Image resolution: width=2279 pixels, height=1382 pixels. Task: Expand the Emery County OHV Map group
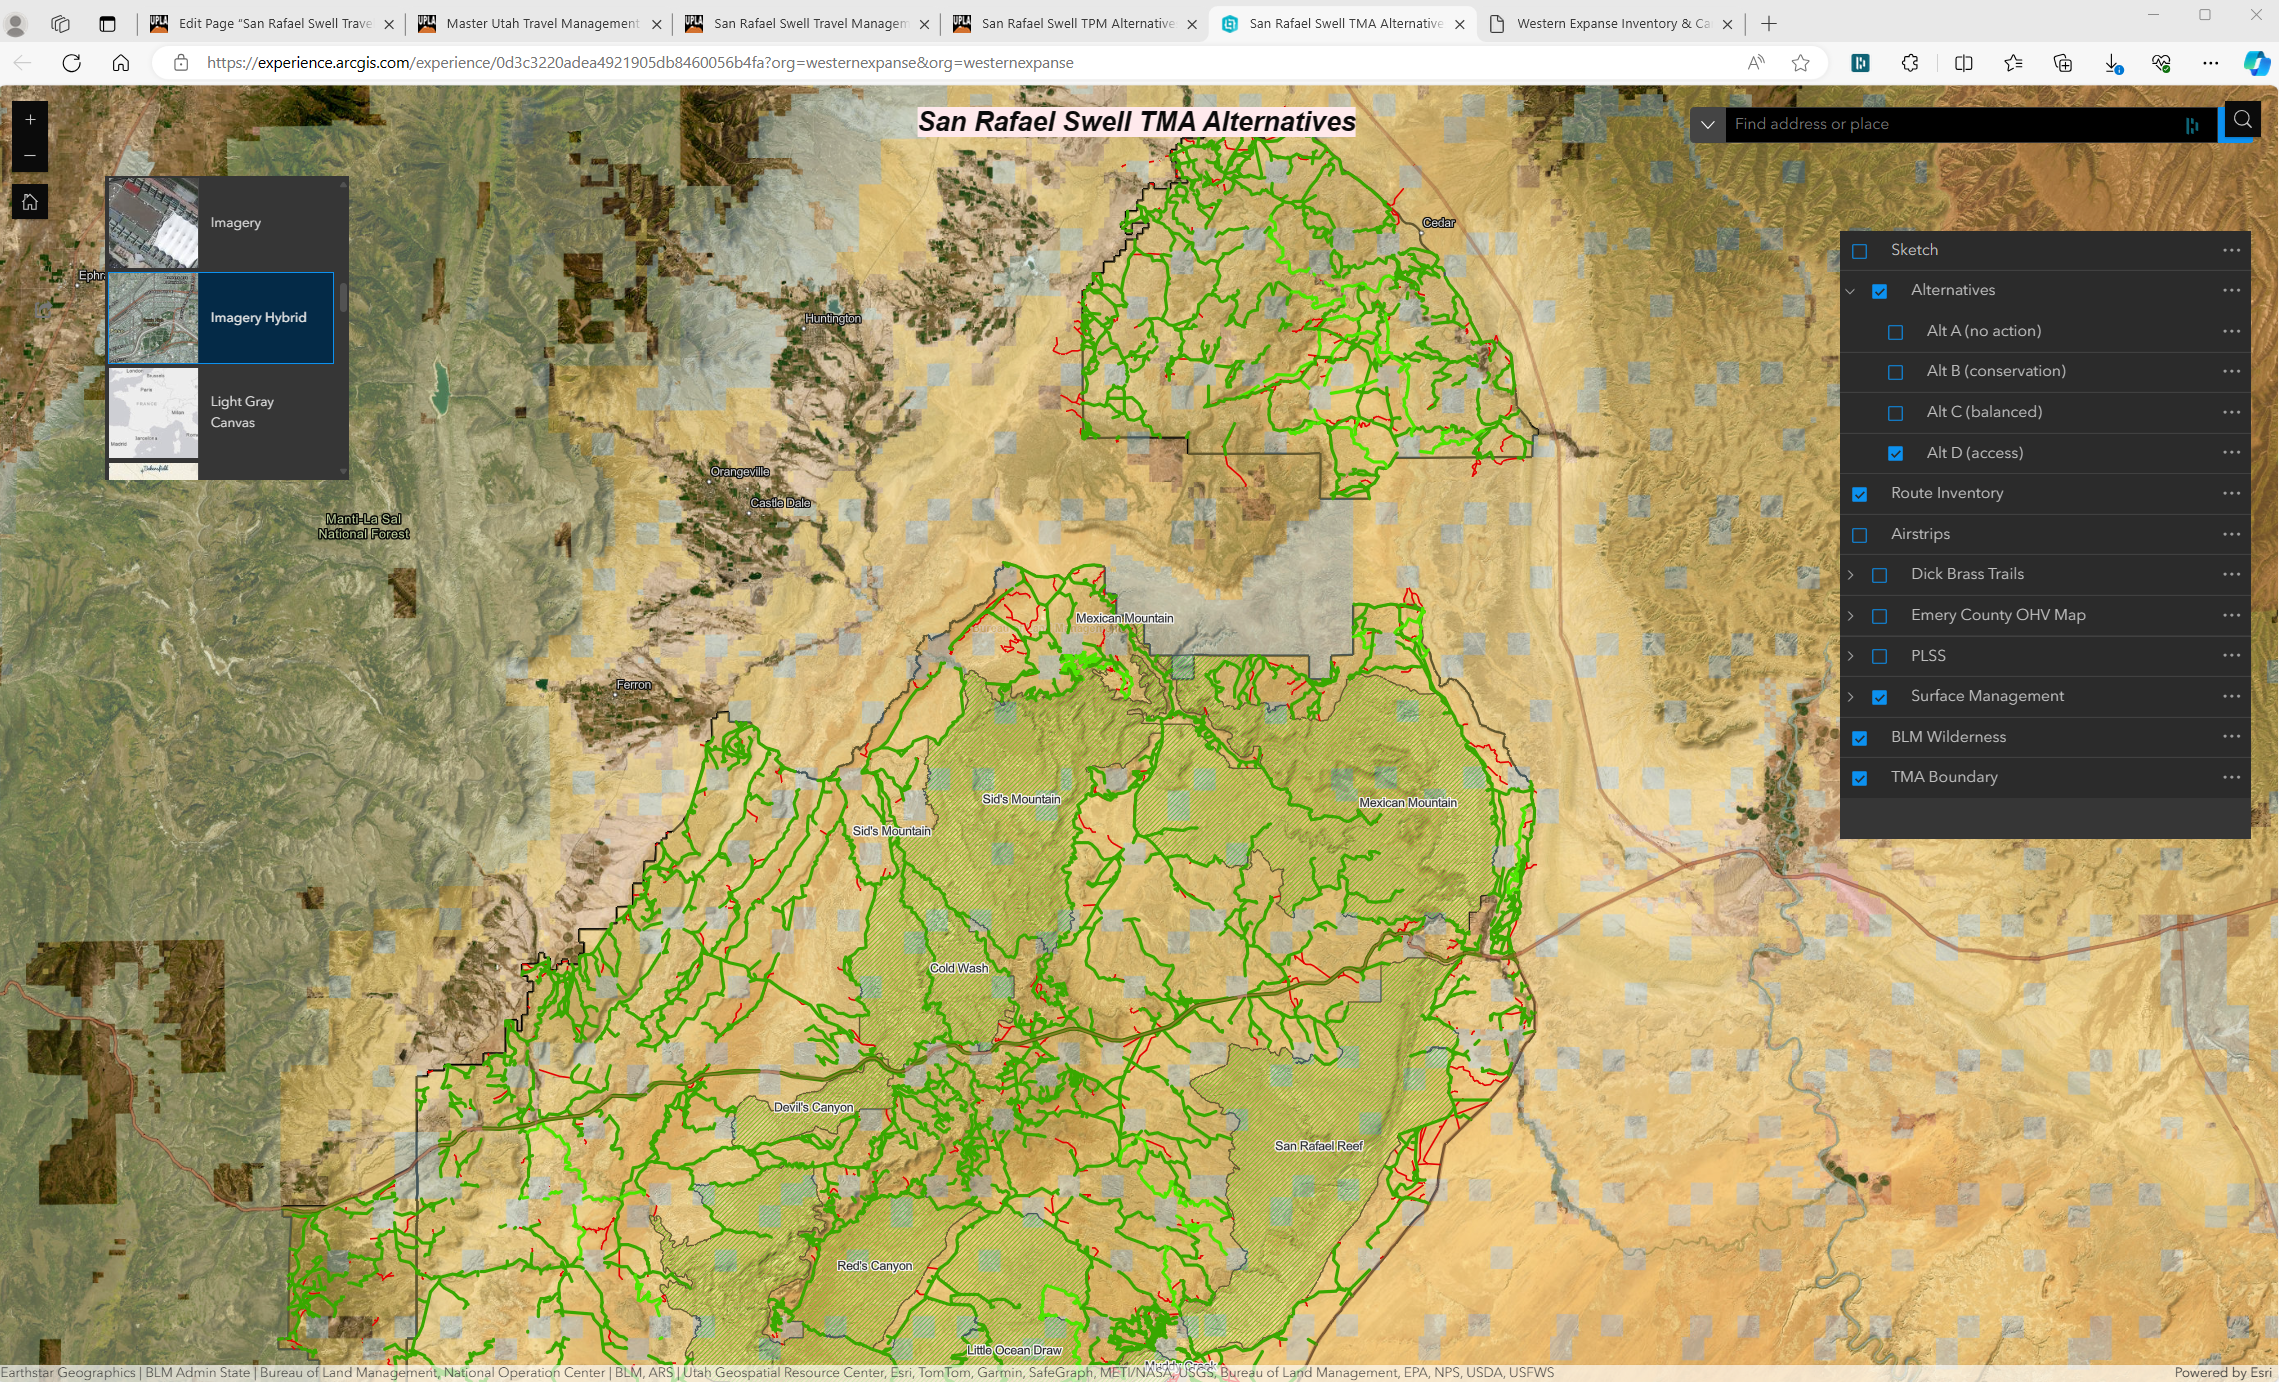click(x=1850, y=616)
